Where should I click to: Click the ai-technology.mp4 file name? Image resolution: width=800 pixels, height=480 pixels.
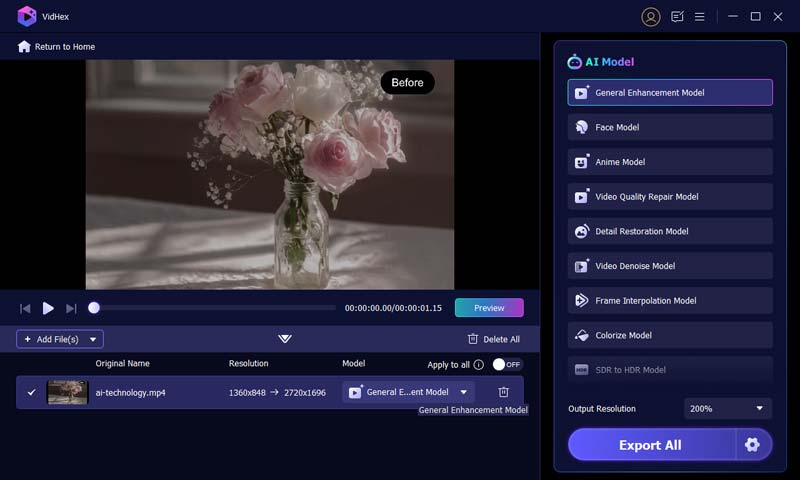pyautogui.click(x=131, y=393)
